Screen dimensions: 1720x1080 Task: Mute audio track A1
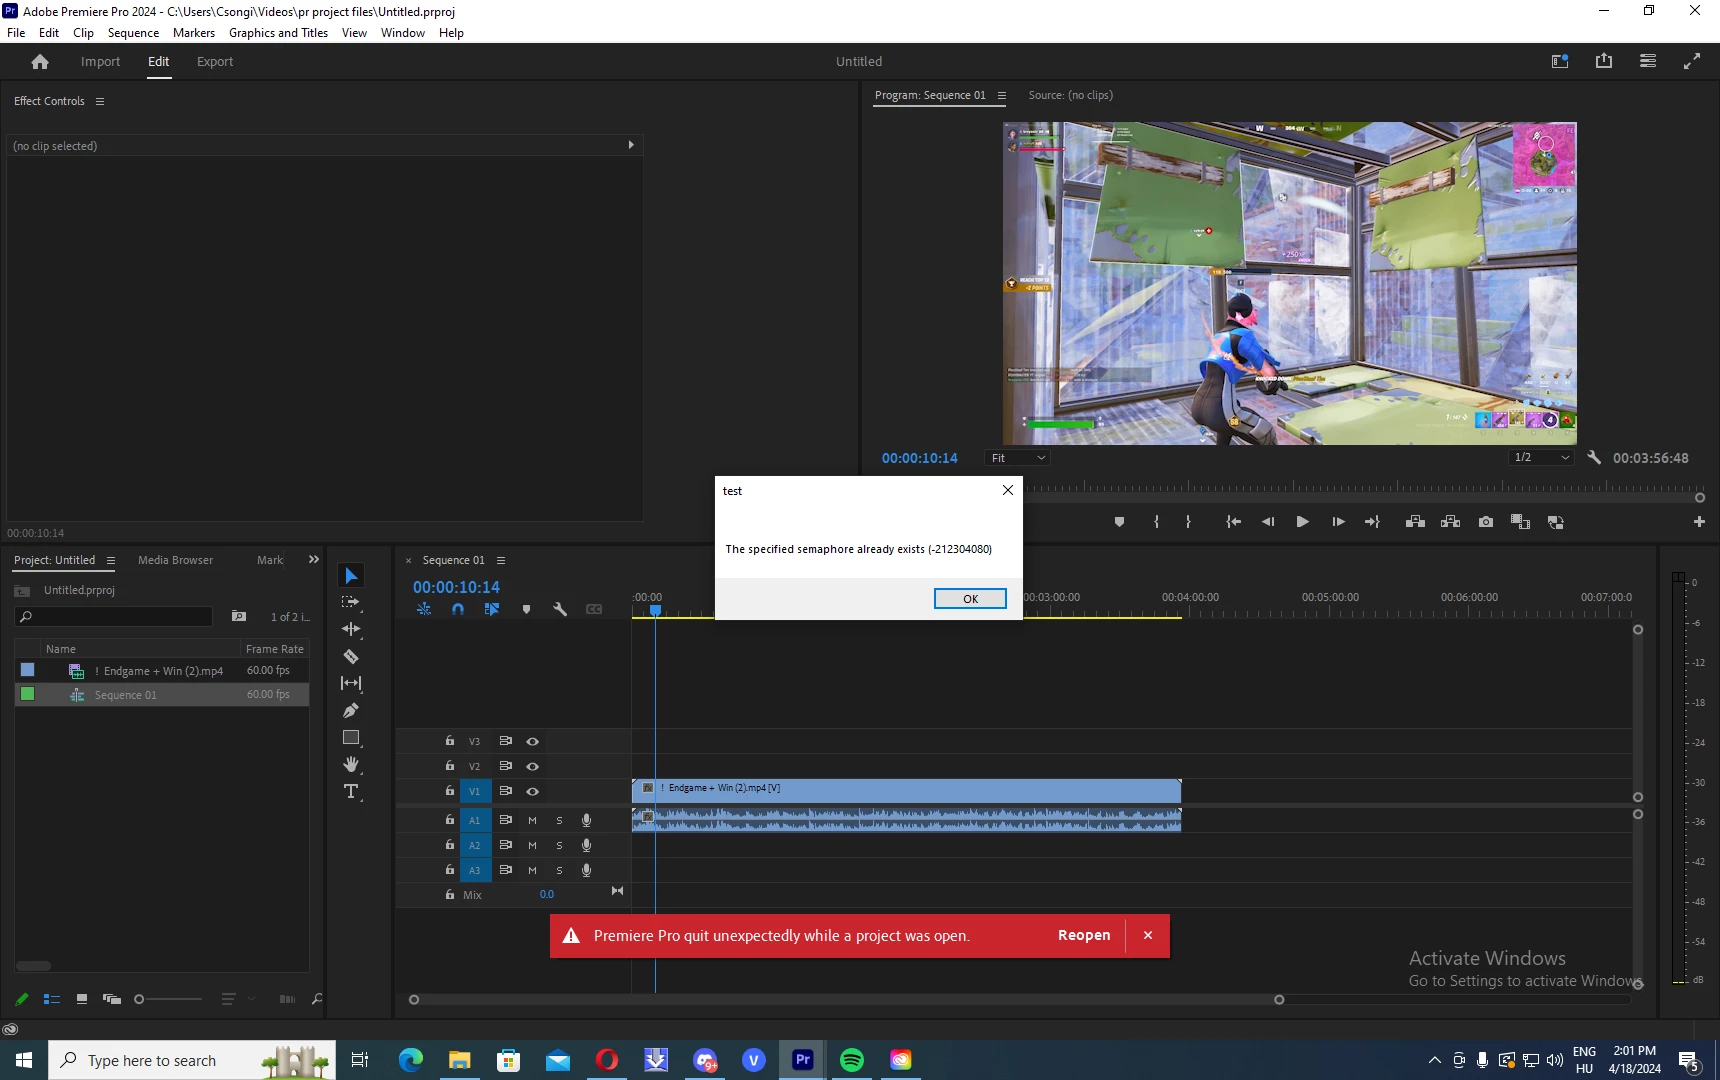coord(532,820)
